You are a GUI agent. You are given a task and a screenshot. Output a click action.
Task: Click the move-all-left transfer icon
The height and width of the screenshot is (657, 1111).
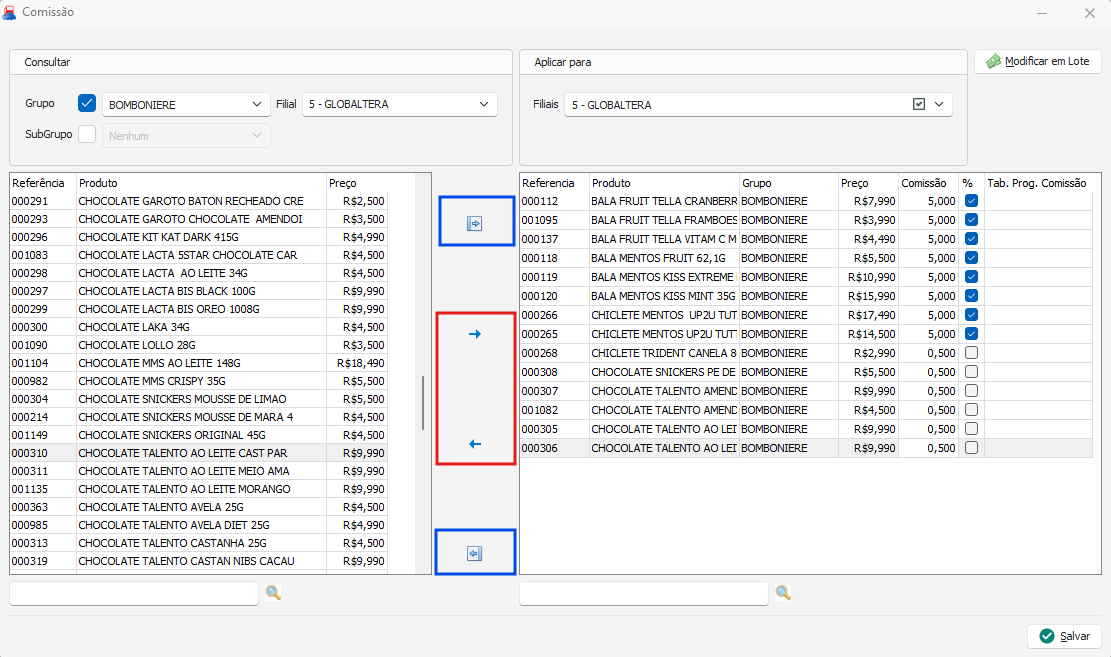coord(475,554)
